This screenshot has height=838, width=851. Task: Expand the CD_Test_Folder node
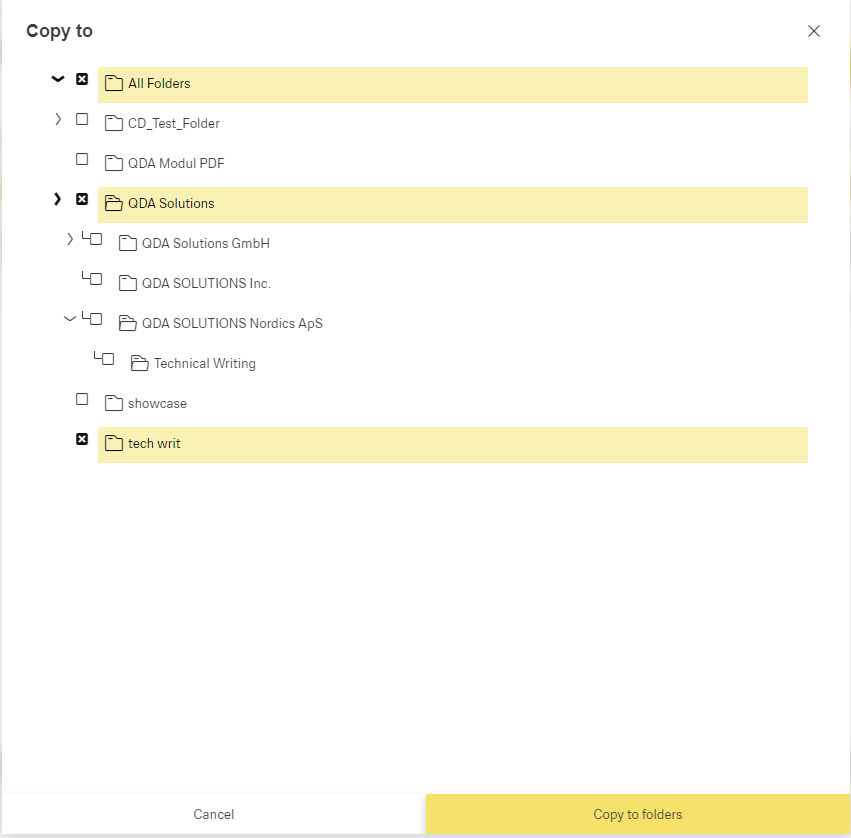[58, 119]
